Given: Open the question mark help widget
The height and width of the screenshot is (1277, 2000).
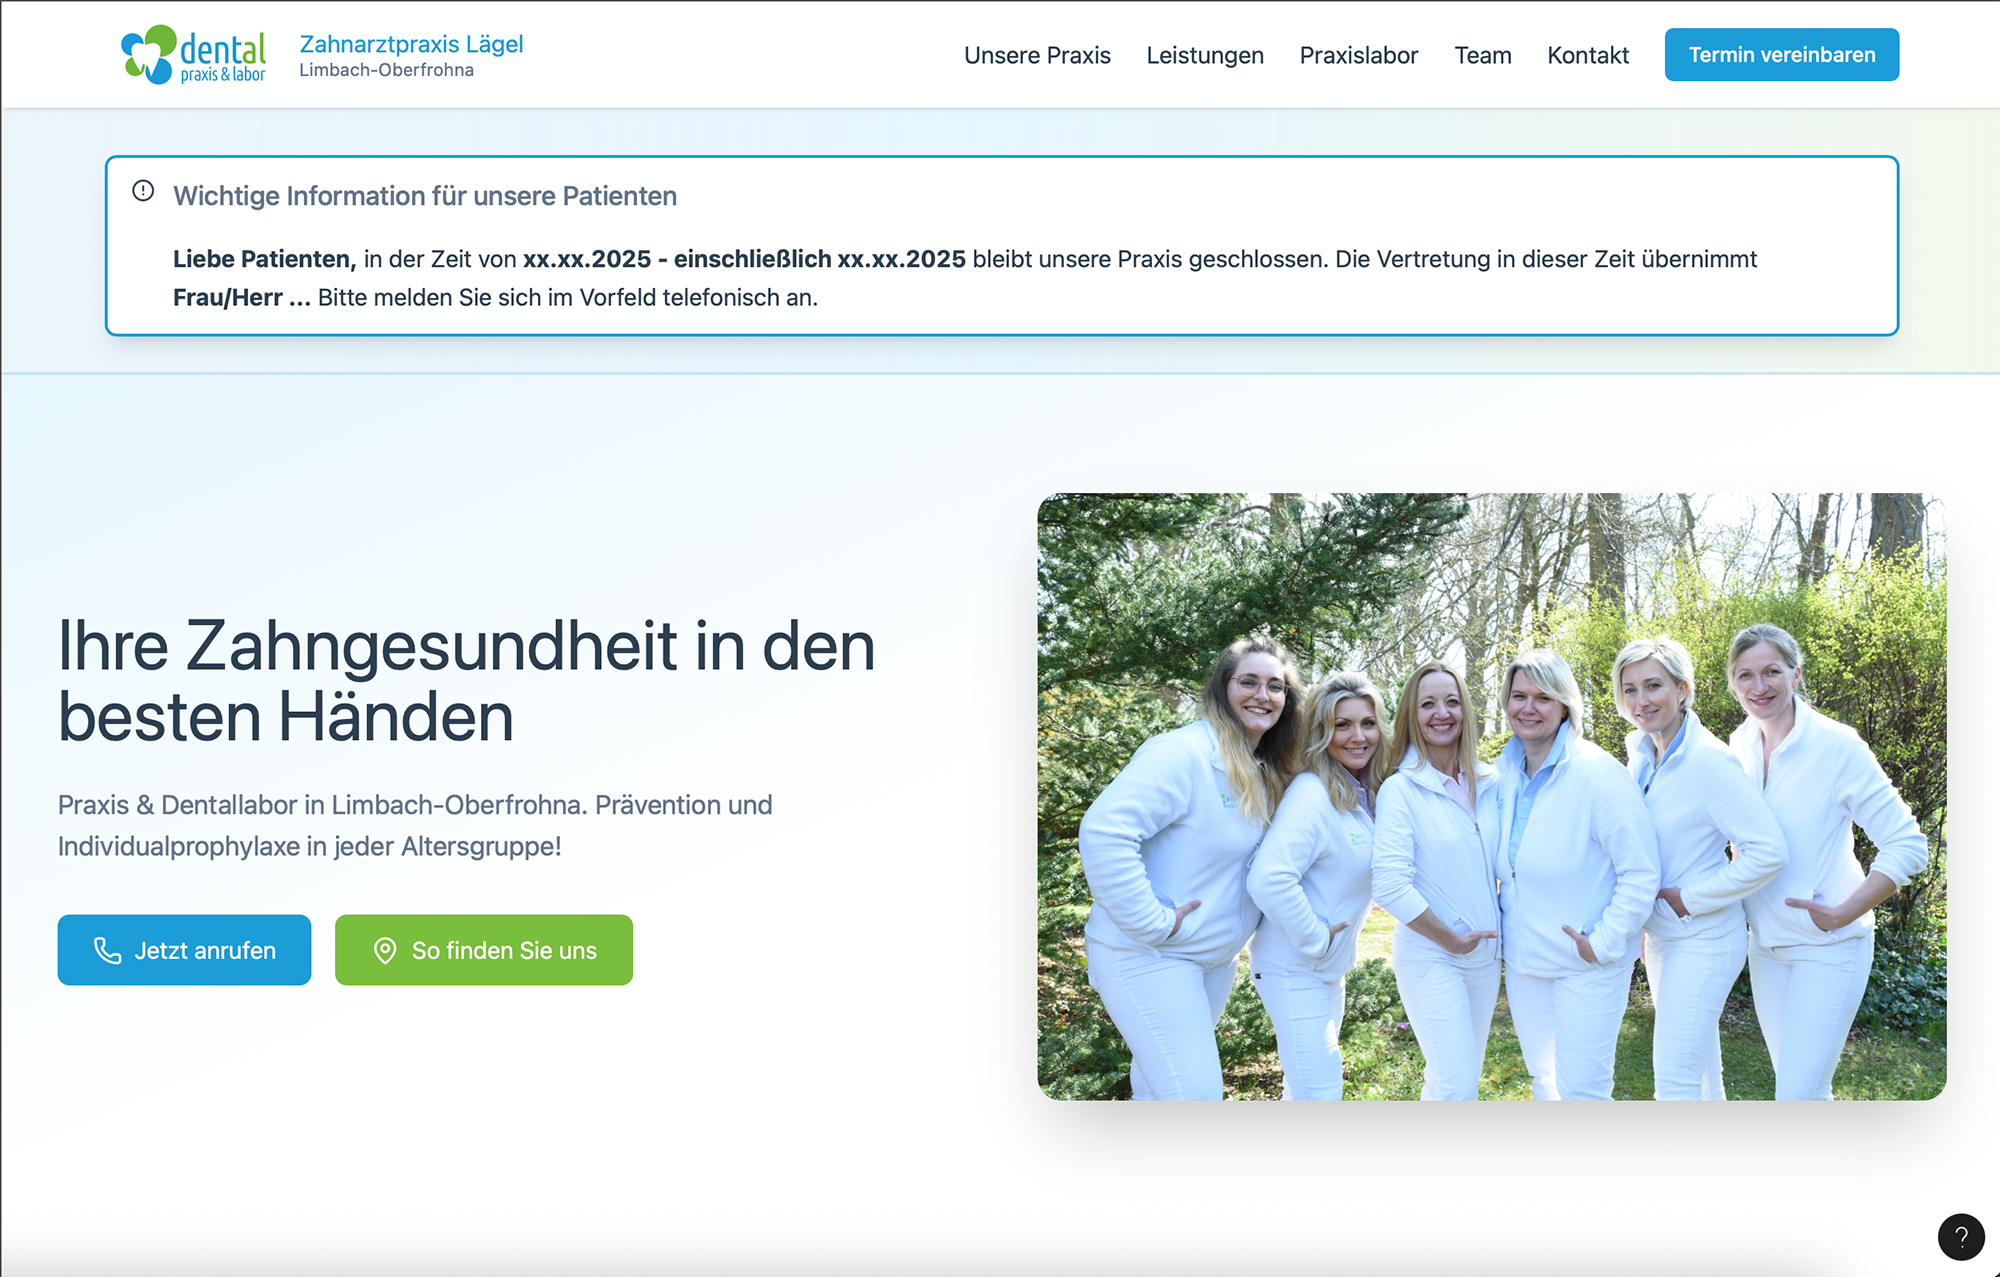Looking at the screenshot, I should 1960,1237.
